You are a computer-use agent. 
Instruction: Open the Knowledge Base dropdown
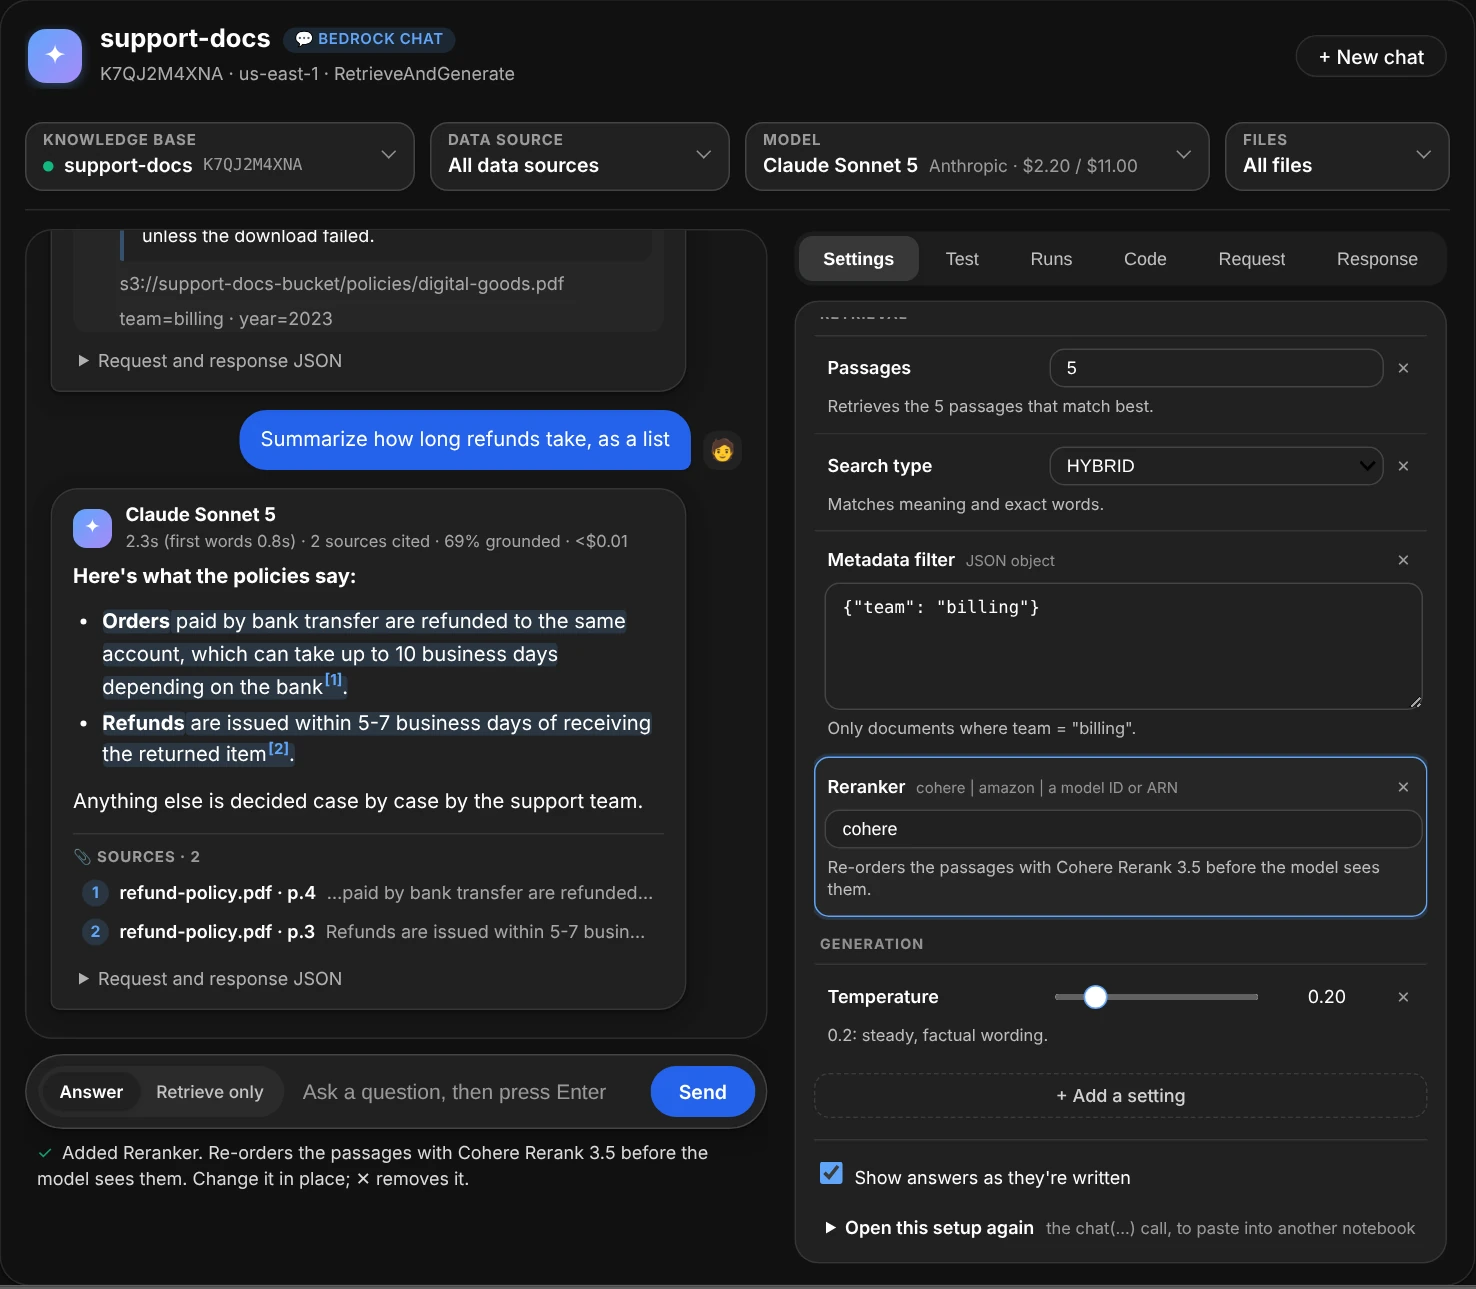pos(220,156)
